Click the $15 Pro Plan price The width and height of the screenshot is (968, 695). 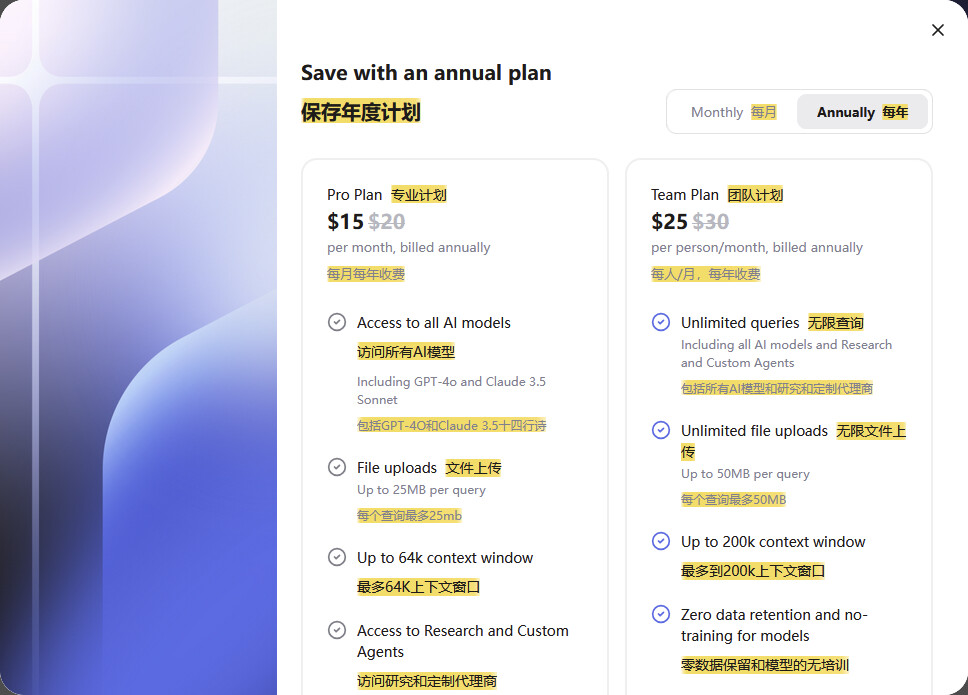[345, 221]
